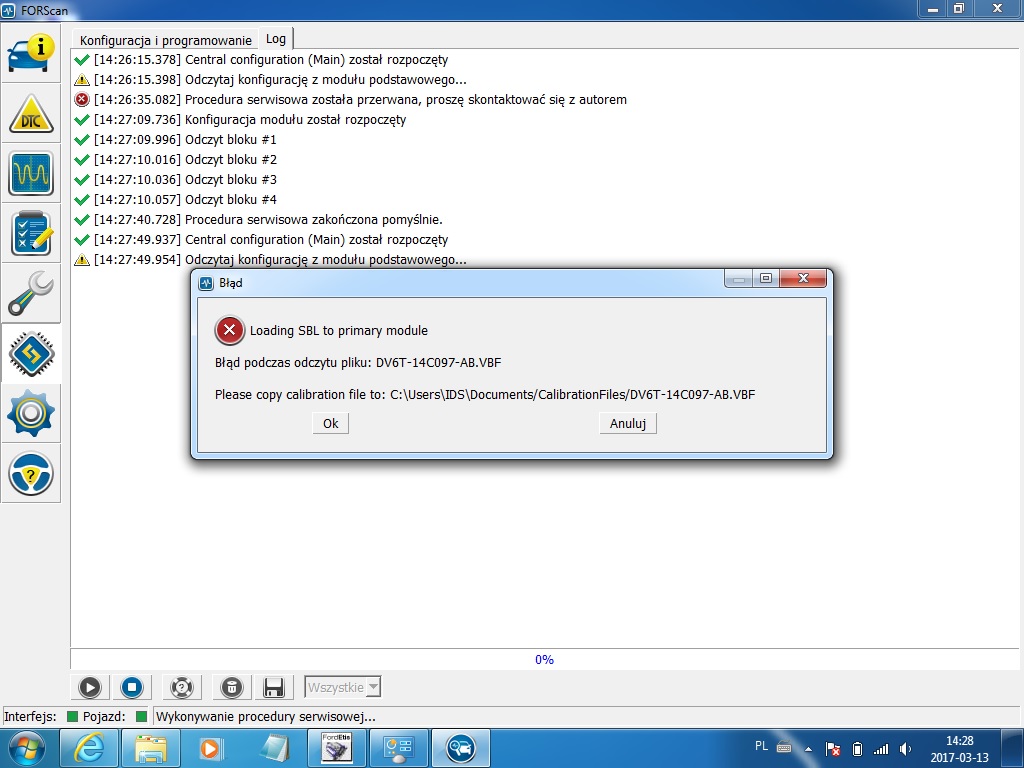Select the configuration and programming chip icon
This screenshot has width=1024, height=768.
click(31, 353)
